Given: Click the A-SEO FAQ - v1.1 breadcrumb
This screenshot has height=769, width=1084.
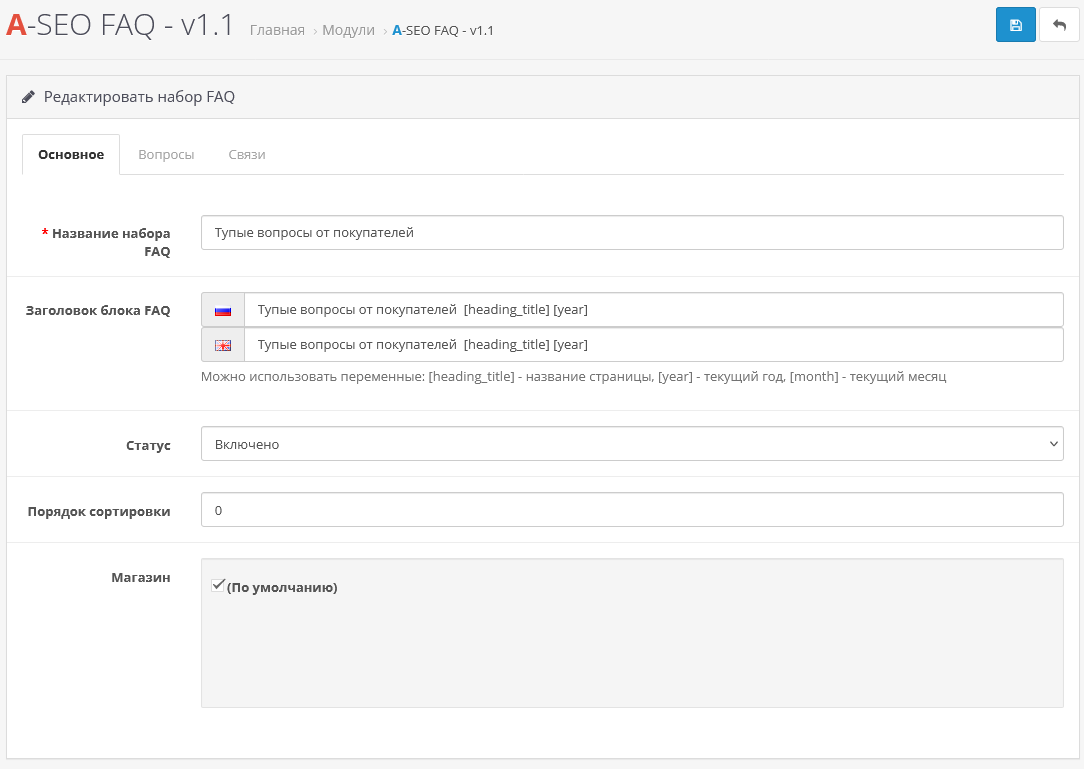Looking at the screenshot, I should click(443, 31).
